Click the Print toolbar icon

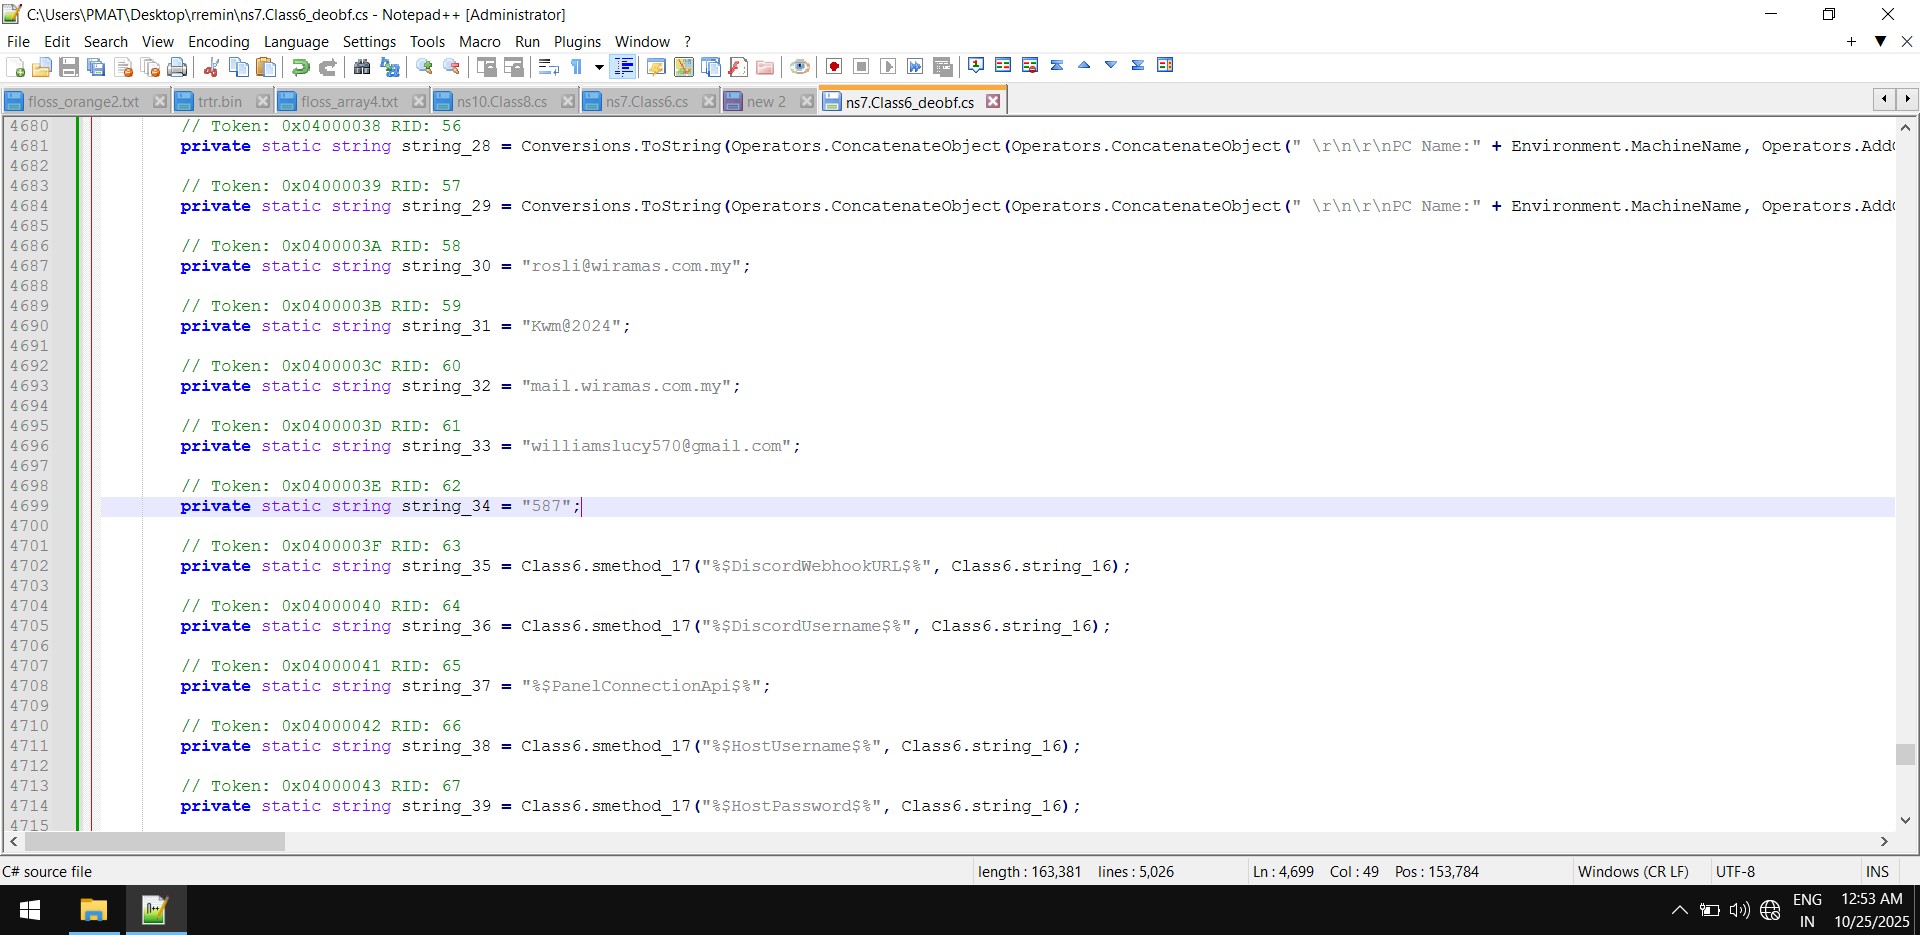[x=177, y=67]
